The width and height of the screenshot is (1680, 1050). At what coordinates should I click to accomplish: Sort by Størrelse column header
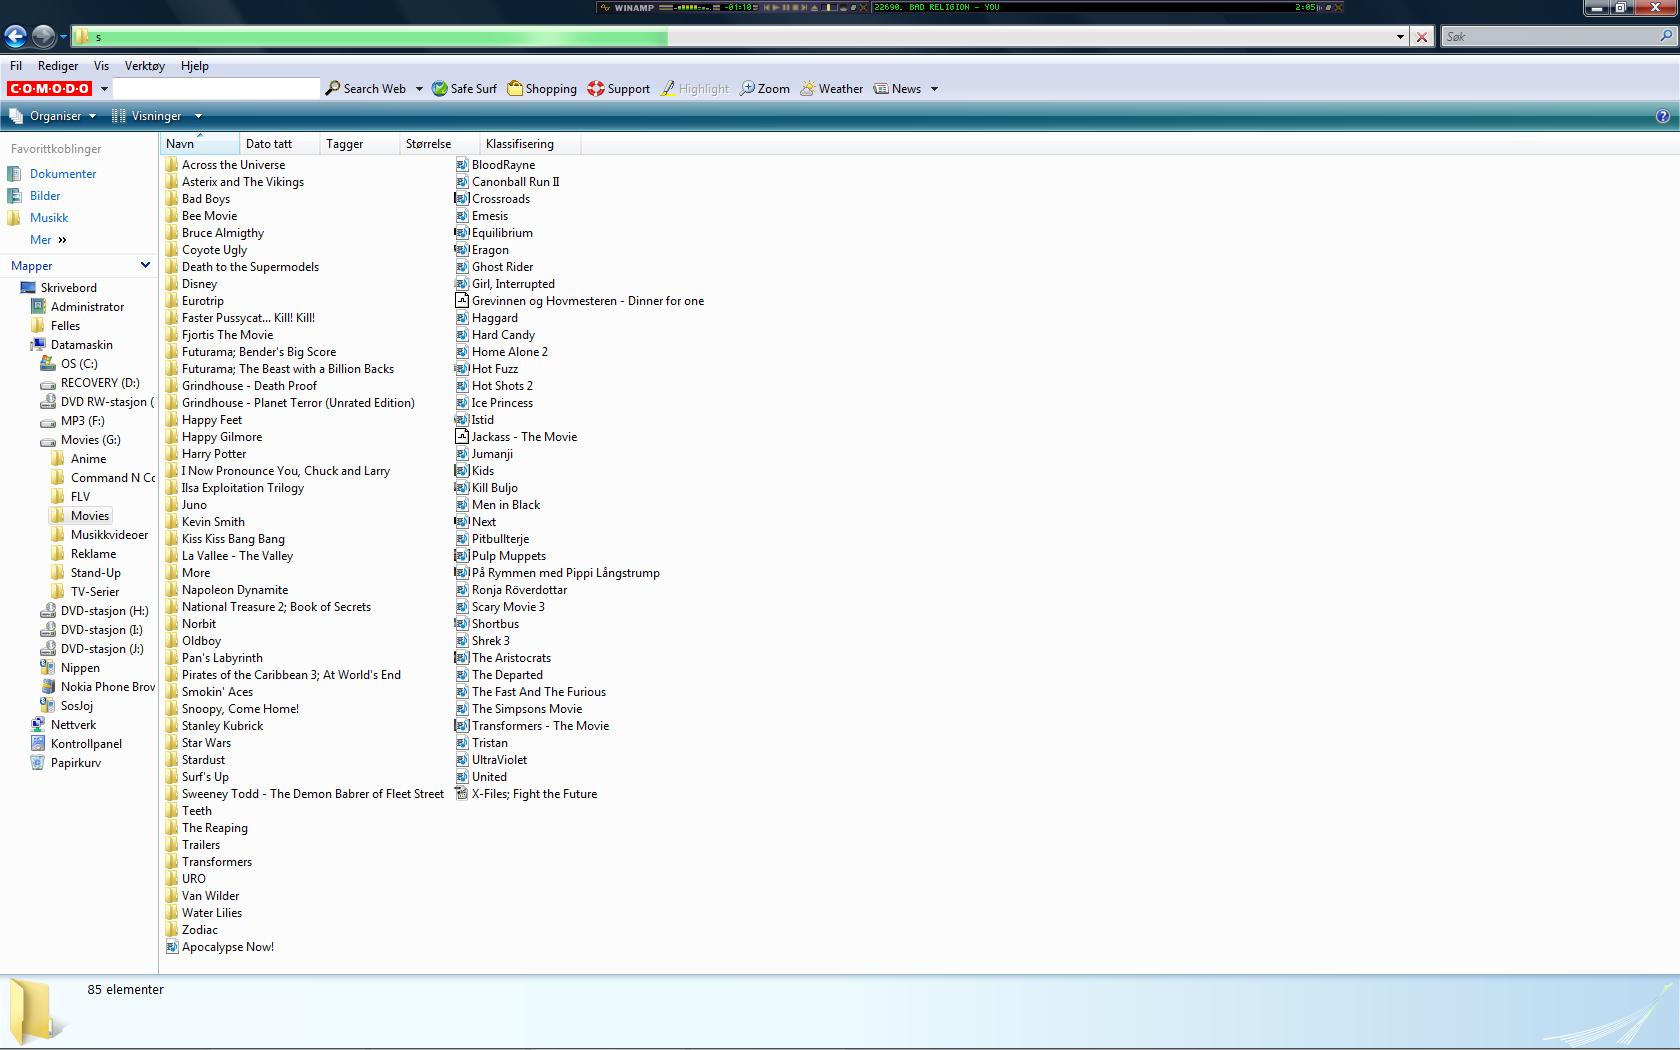click(x=440, y=144)
